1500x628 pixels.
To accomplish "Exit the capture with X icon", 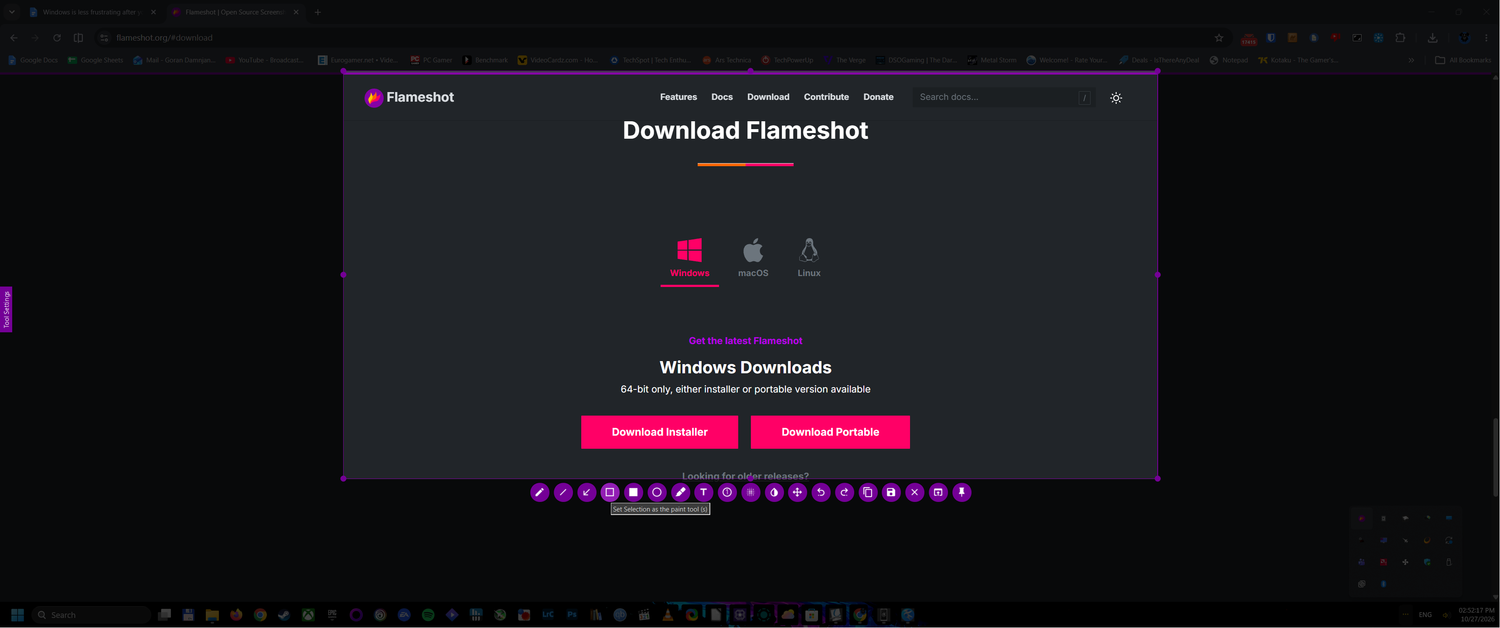I will tap(914, 492).
